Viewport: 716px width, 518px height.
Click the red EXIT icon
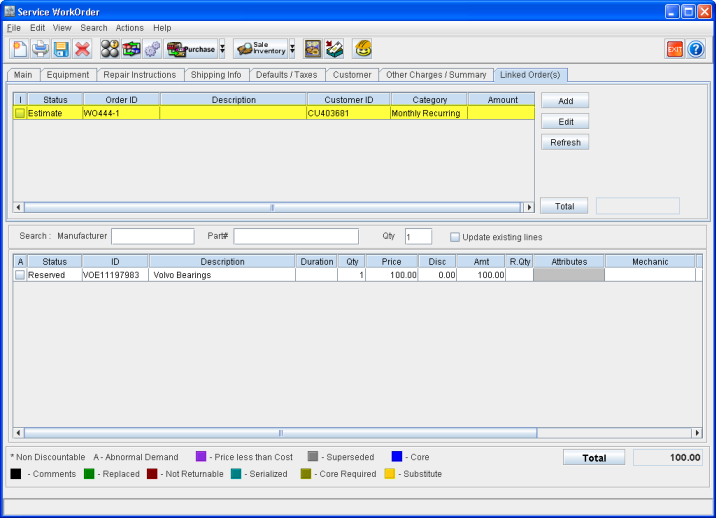click(x=674, y=49)
